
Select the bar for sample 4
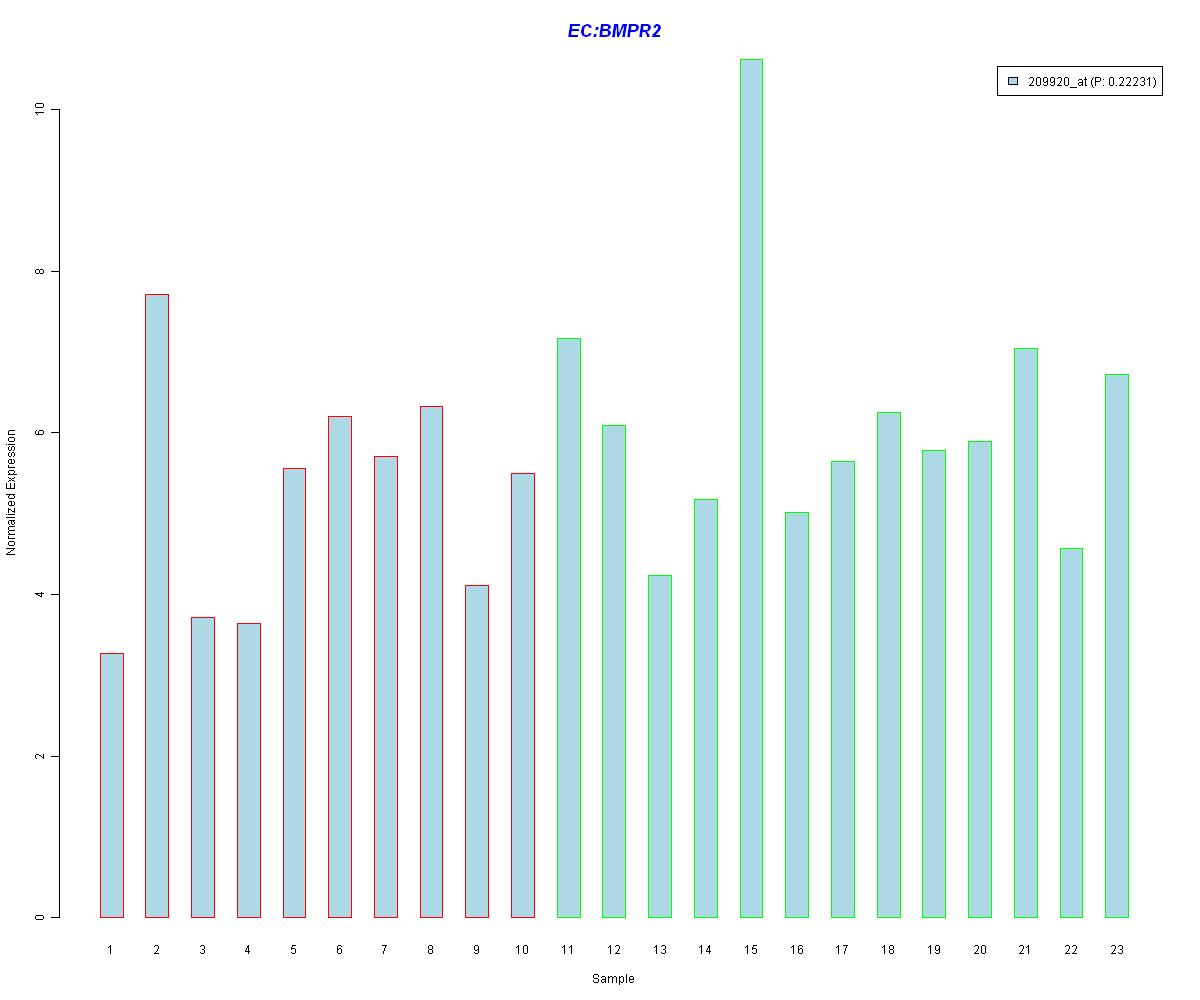pos(248,770)
